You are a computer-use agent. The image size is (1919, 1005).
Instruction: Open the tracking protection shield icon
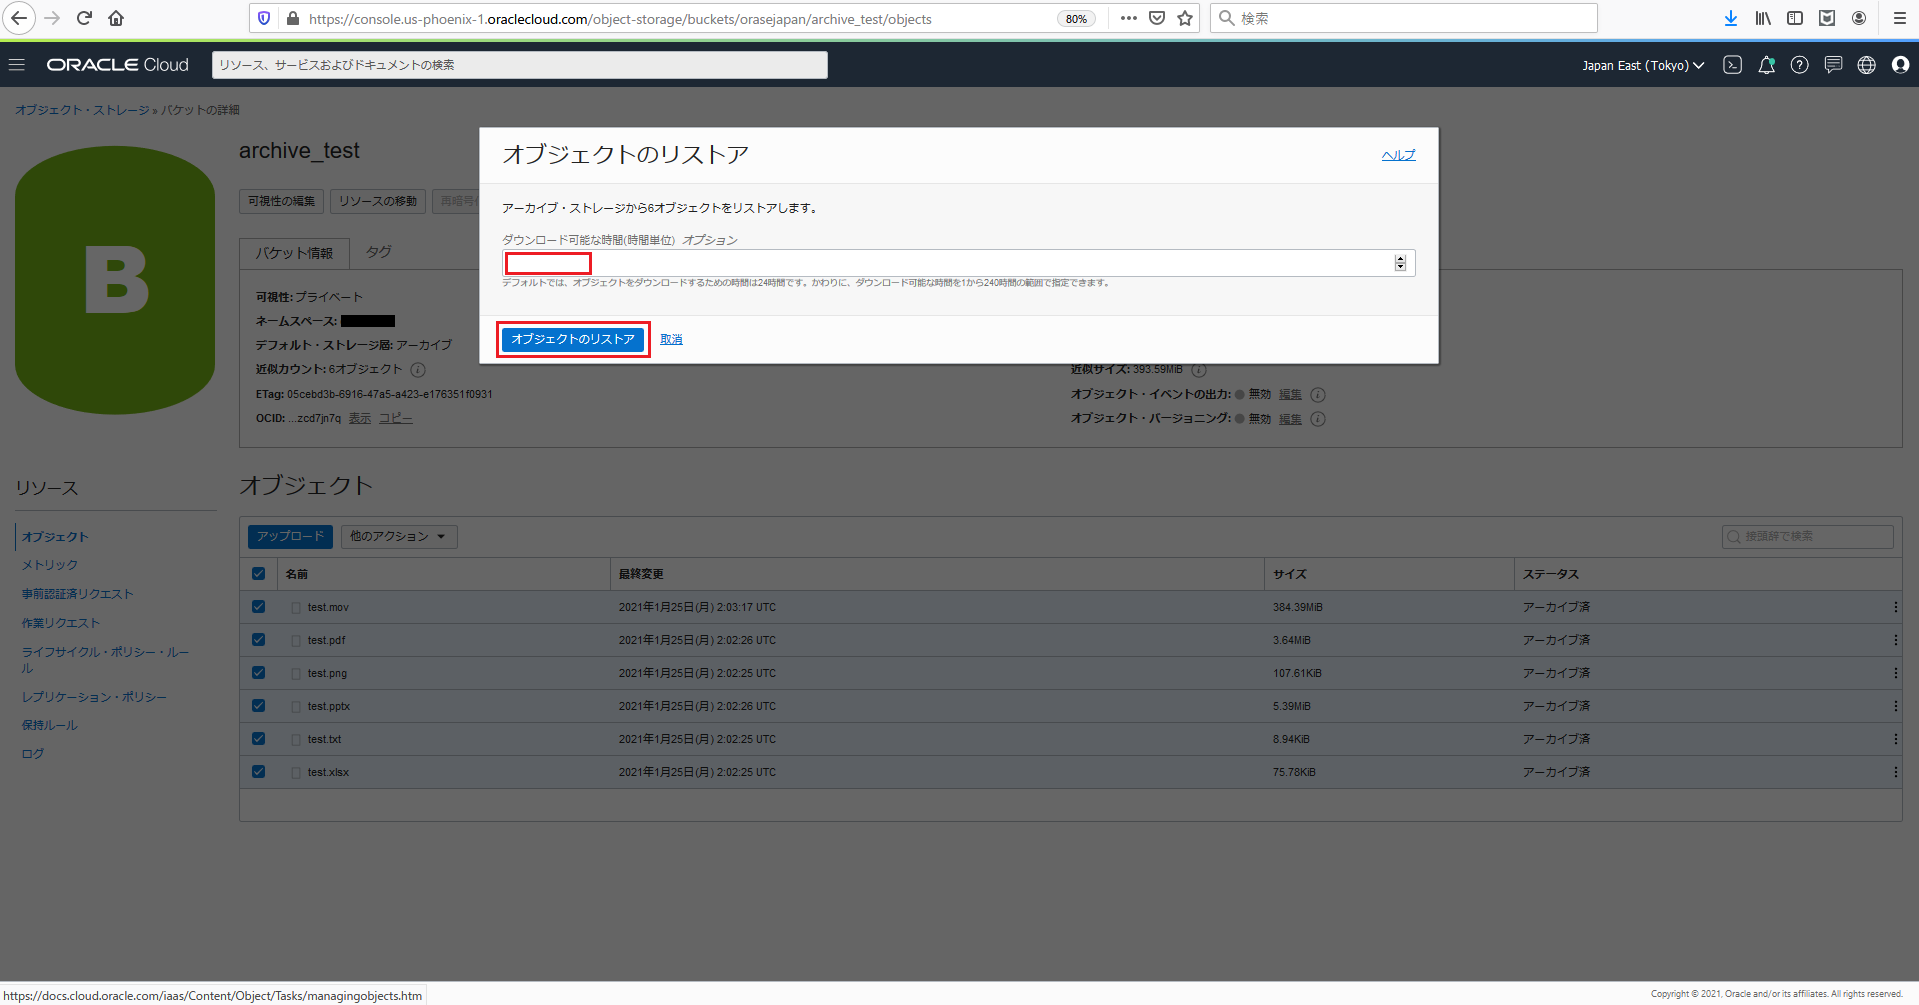[x=264, y=18]
